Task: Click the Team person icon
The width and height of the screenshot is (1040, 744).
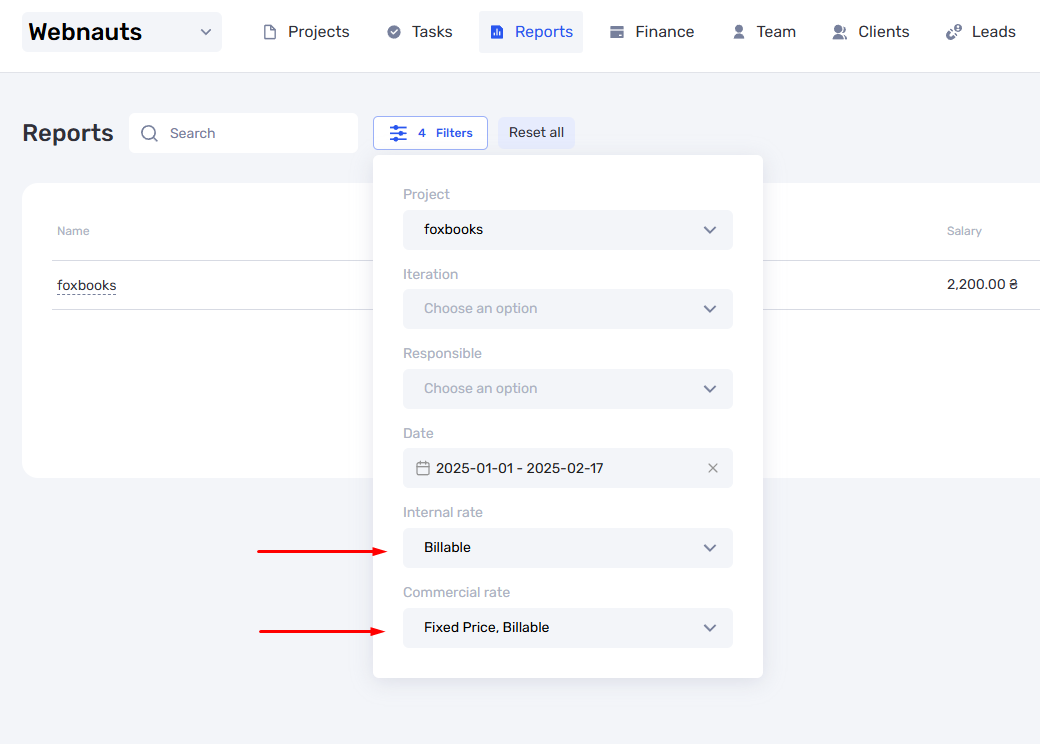Action: tap(739, 32)
